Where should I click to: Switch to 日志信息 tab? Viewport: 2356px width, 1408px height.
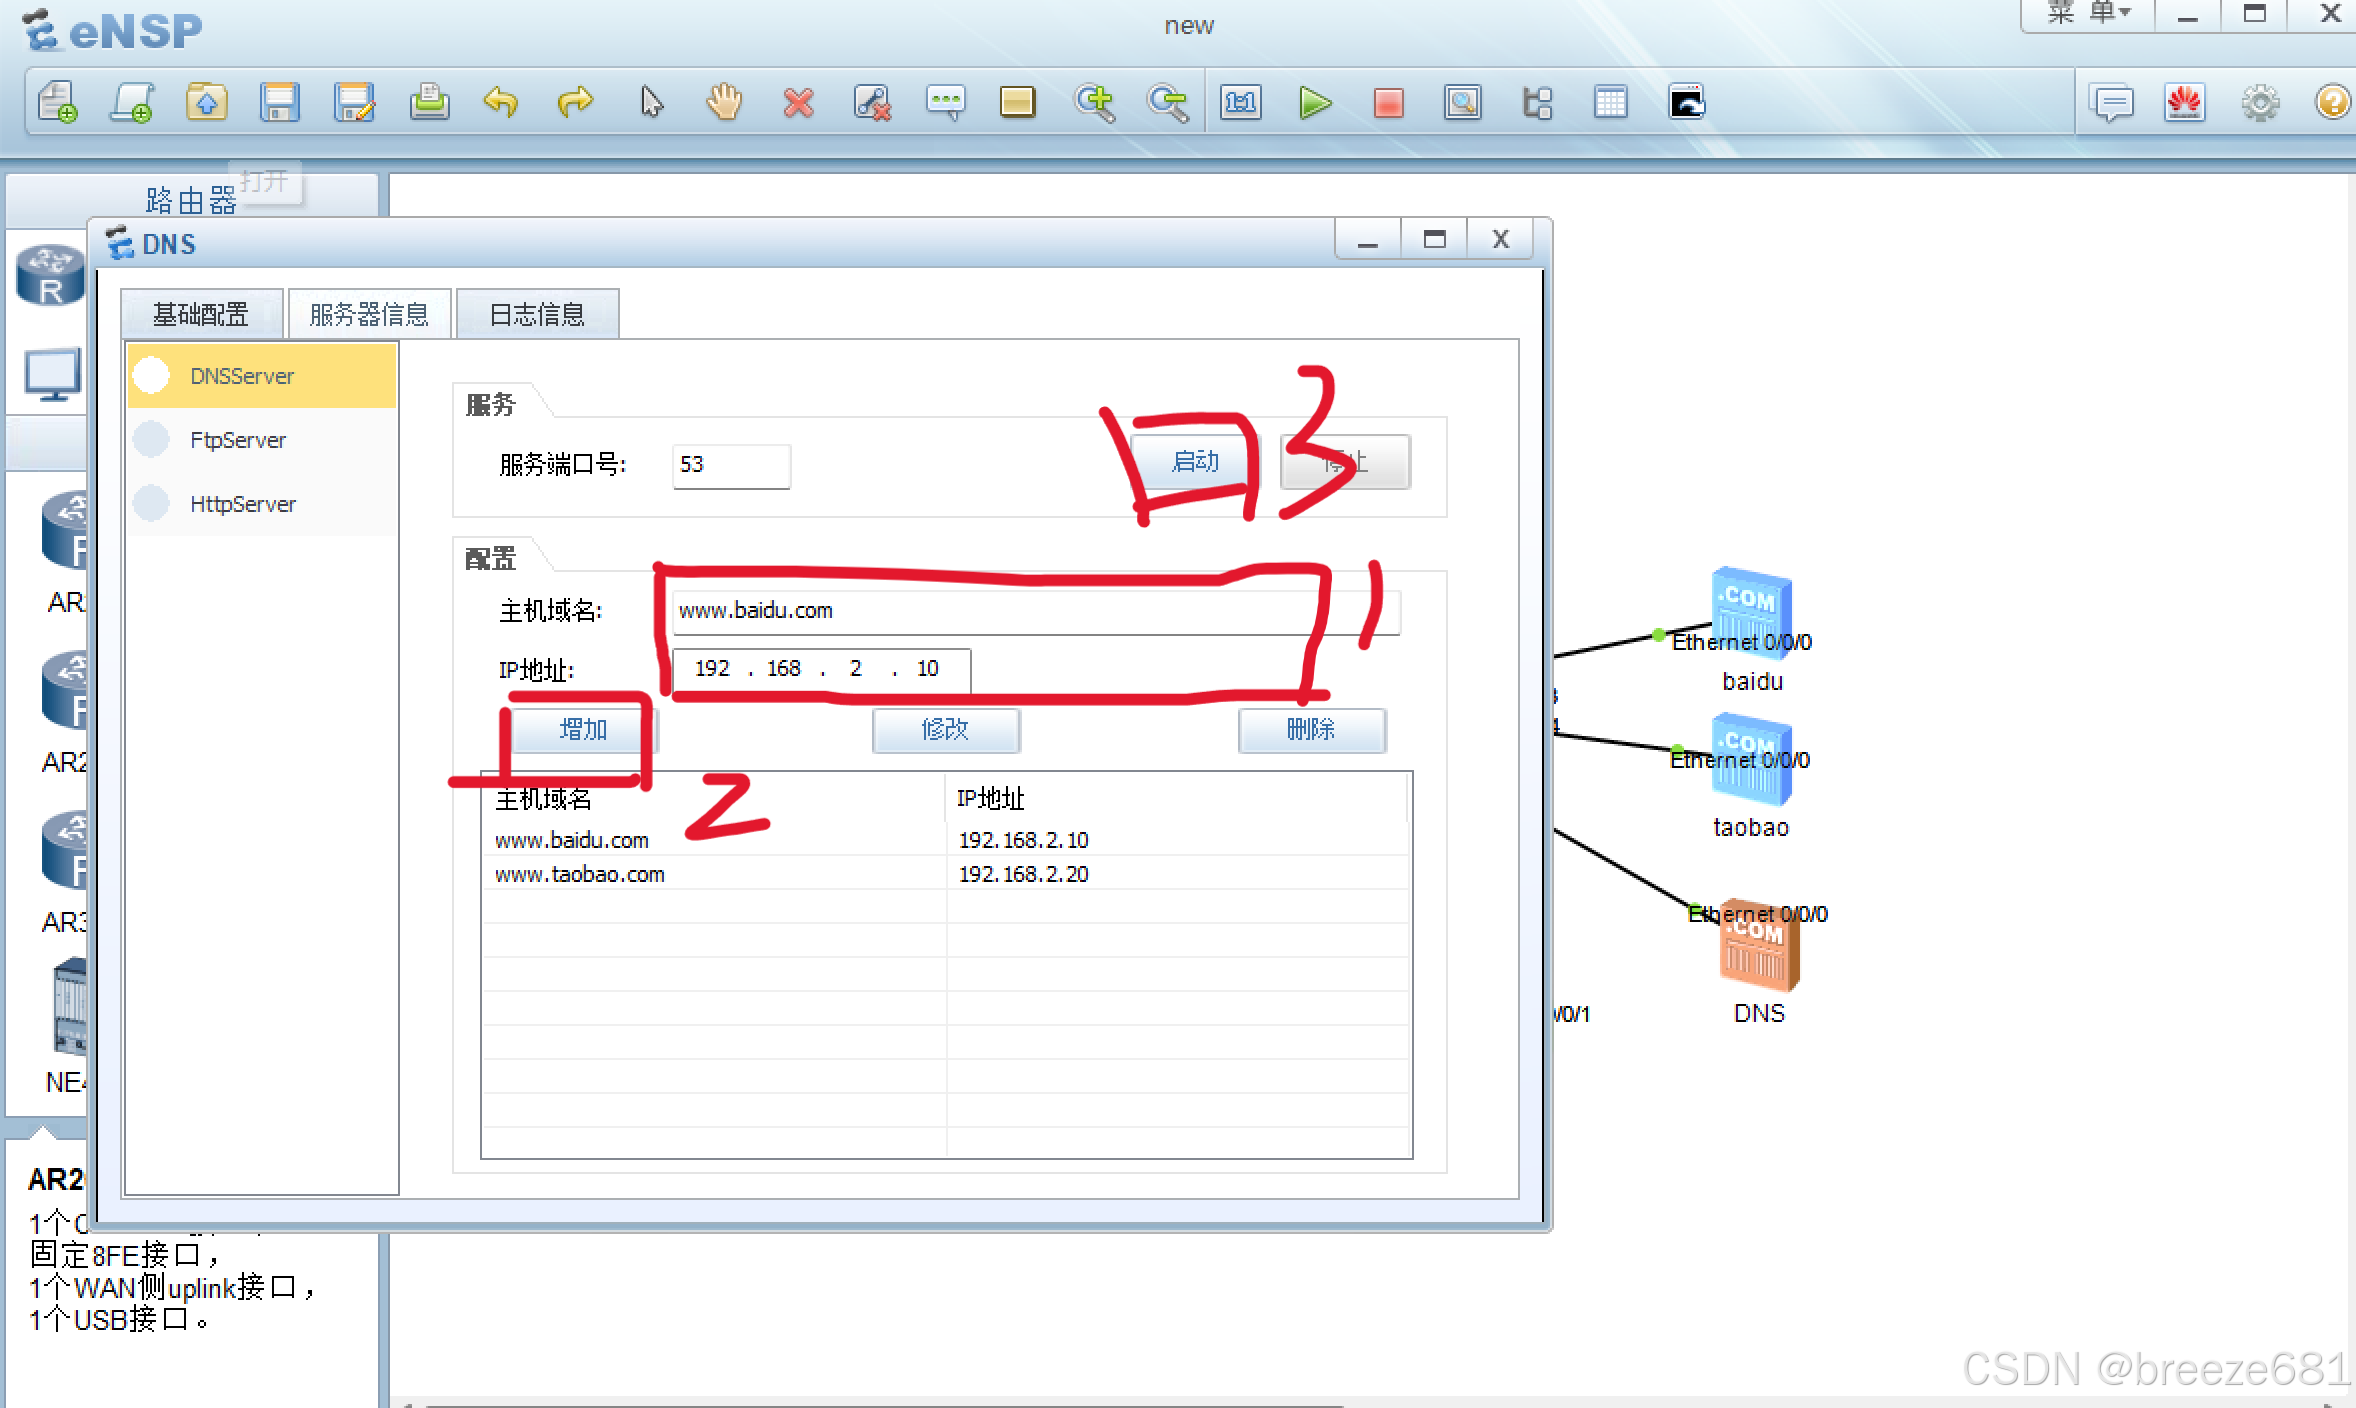537,315
